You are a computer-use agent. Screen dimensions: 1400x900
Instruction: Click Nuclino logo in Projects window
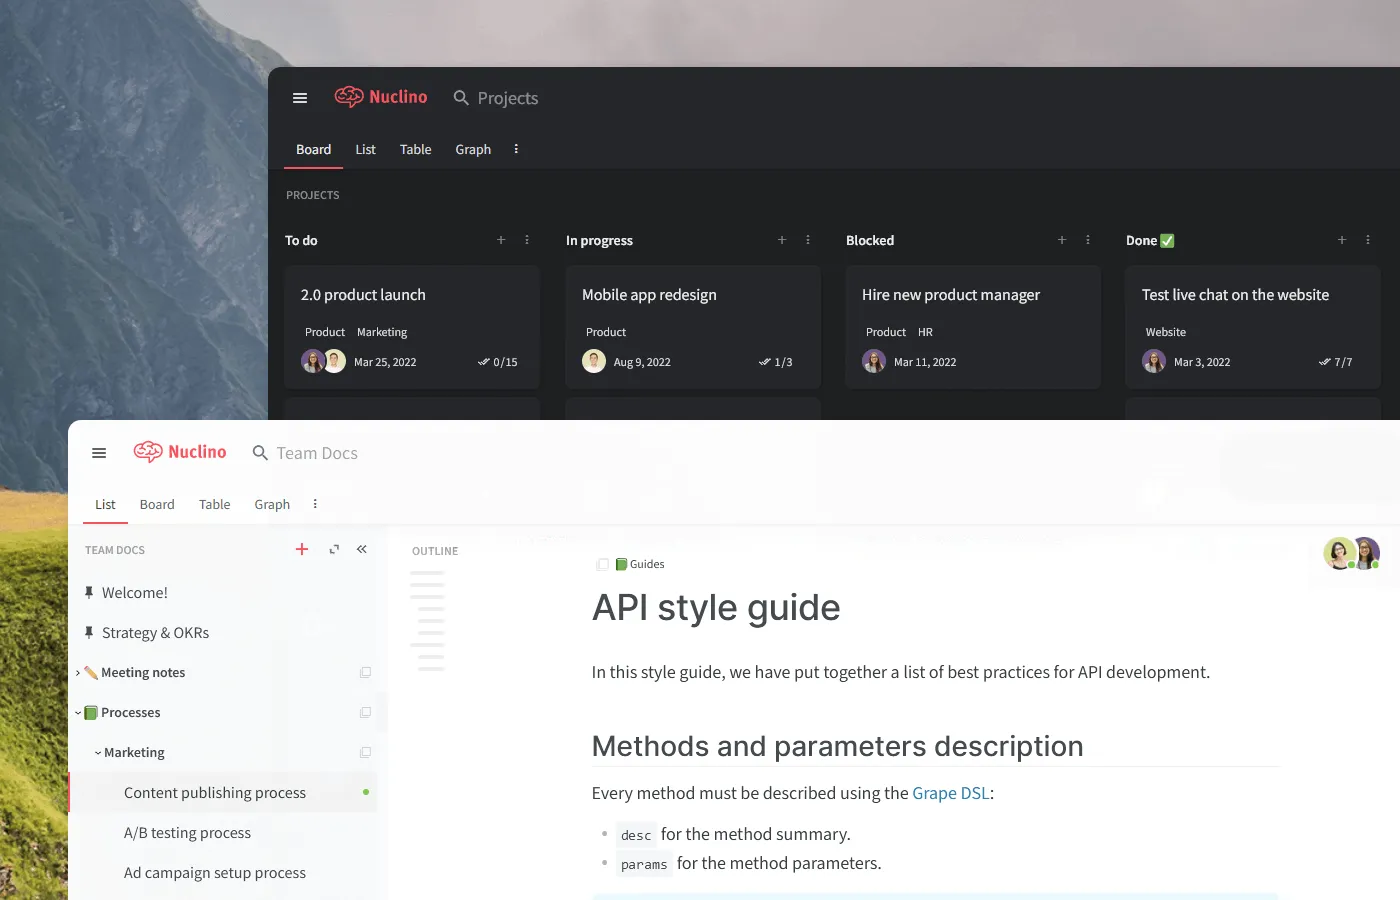pyautogui.click(x=381, y=97)
